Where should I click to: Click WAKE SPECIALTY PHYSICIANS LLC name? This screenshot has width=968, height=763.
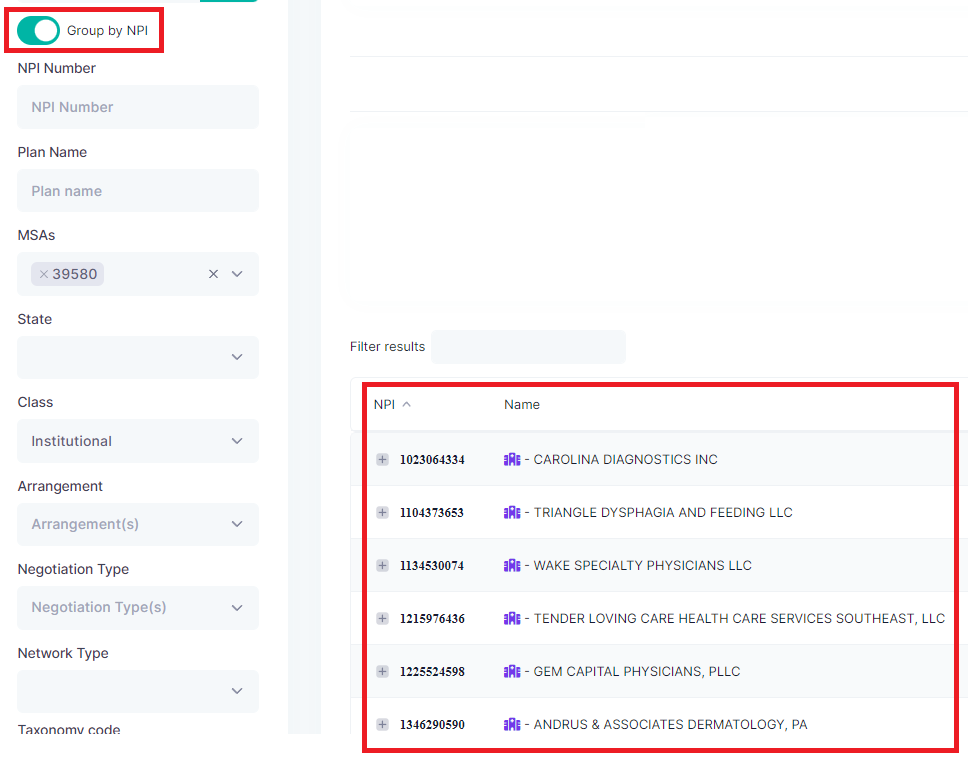643,565
